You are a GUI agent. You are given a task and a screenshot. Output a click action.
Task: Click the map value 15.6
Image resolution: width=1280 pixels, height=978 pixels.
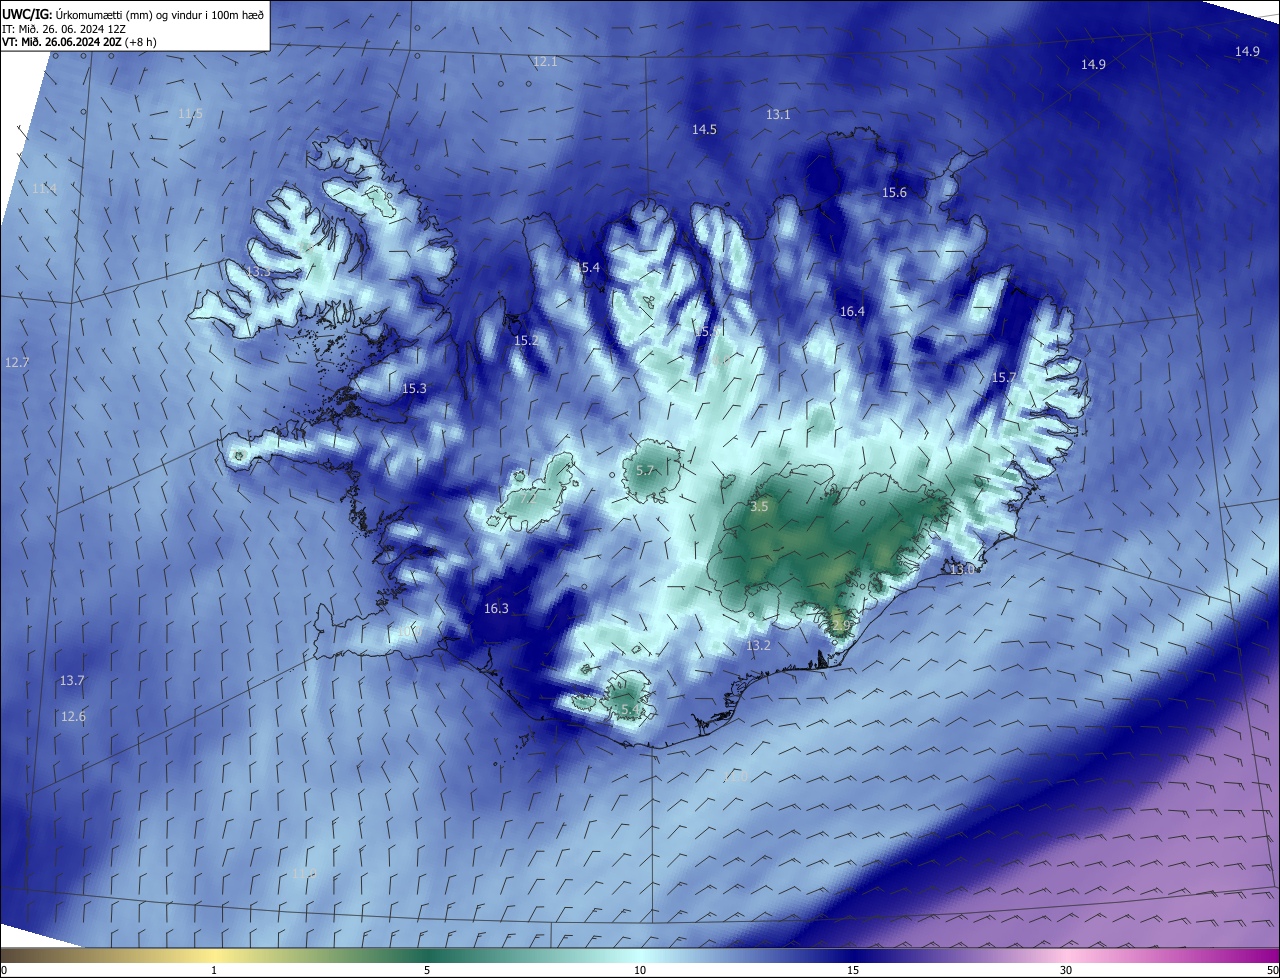point(894,193)
